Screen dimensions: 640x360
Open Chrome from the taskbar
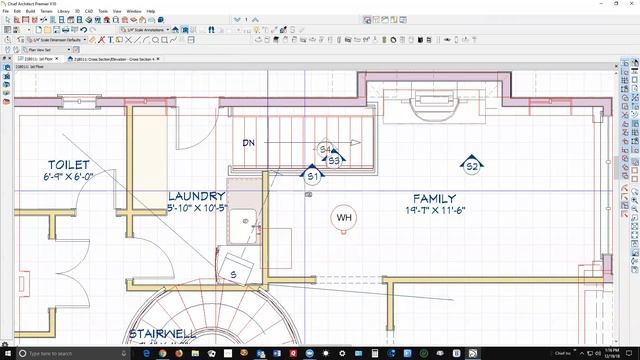tap(162, 353)
